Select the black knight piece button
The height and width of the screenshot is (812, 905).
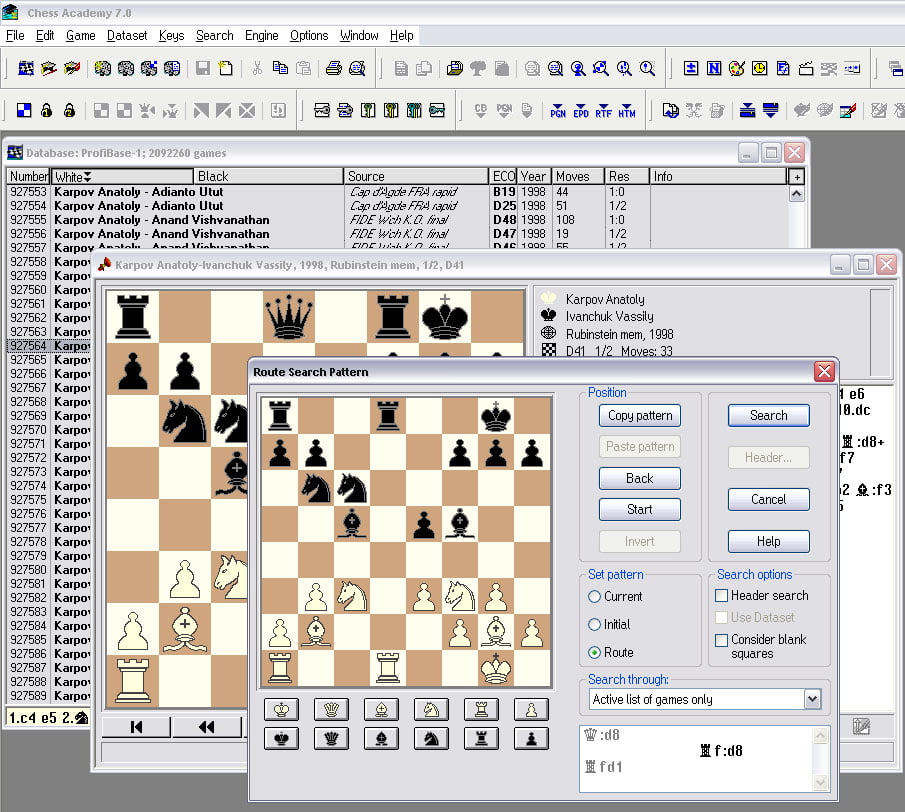[430, 738]
